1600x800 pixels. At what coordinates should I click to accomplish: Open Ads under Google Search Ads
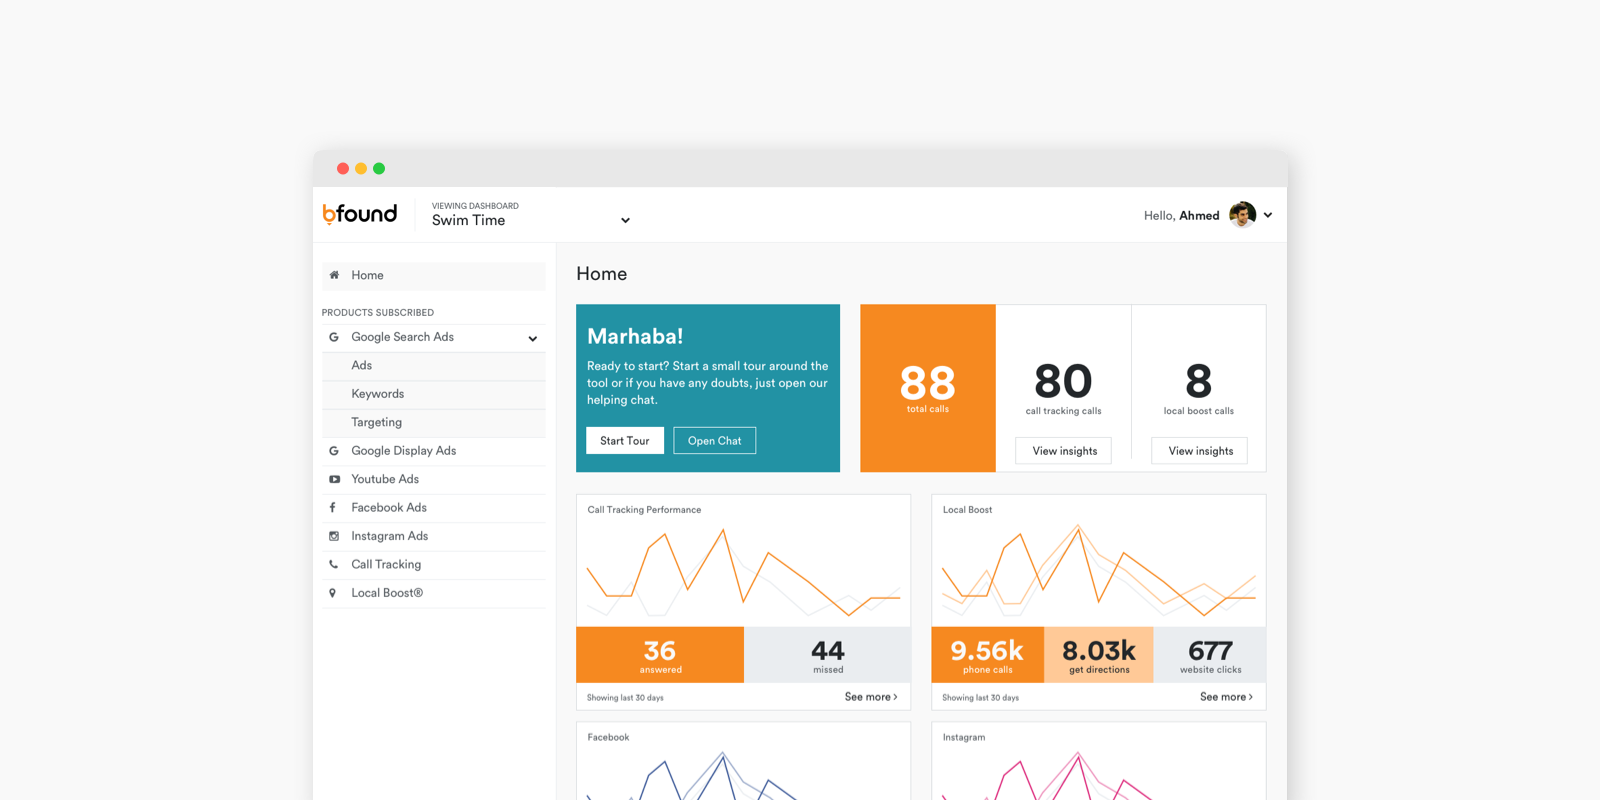[434, 366]
